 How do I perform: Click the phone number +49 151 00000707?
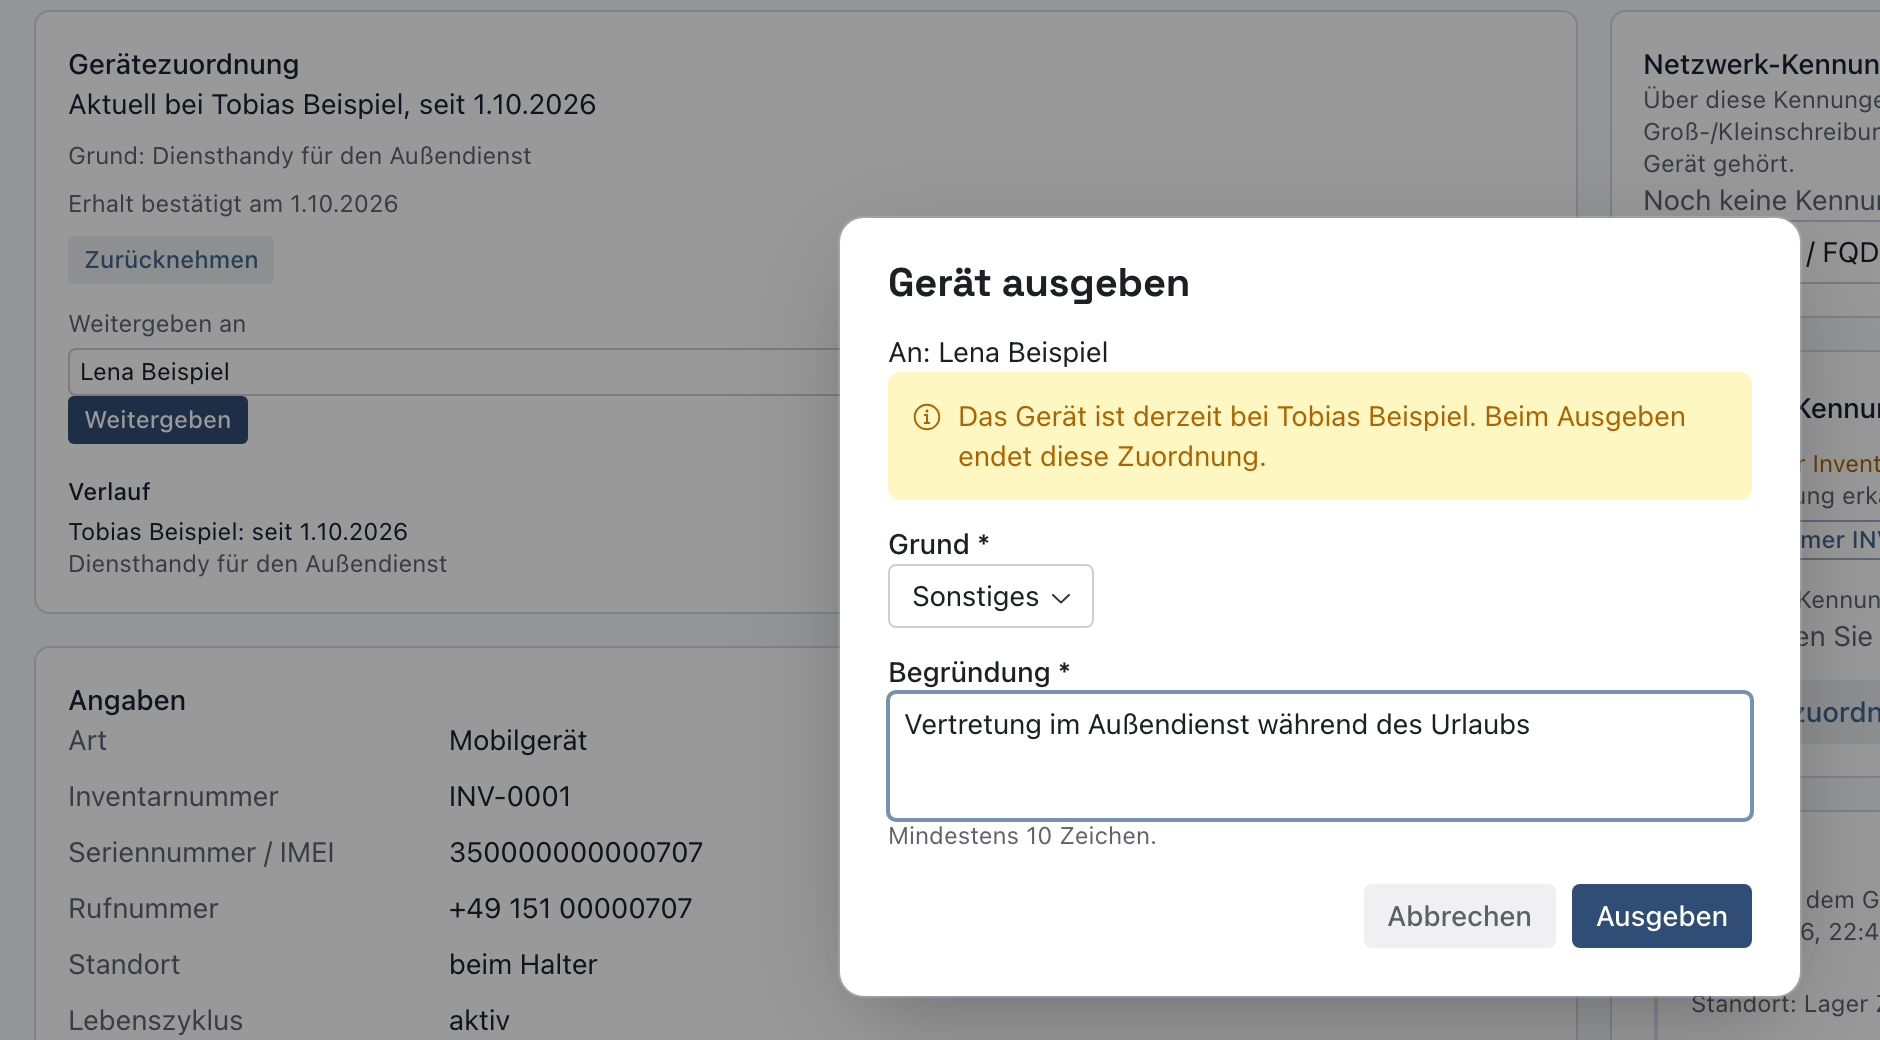[x=570, y=909]
